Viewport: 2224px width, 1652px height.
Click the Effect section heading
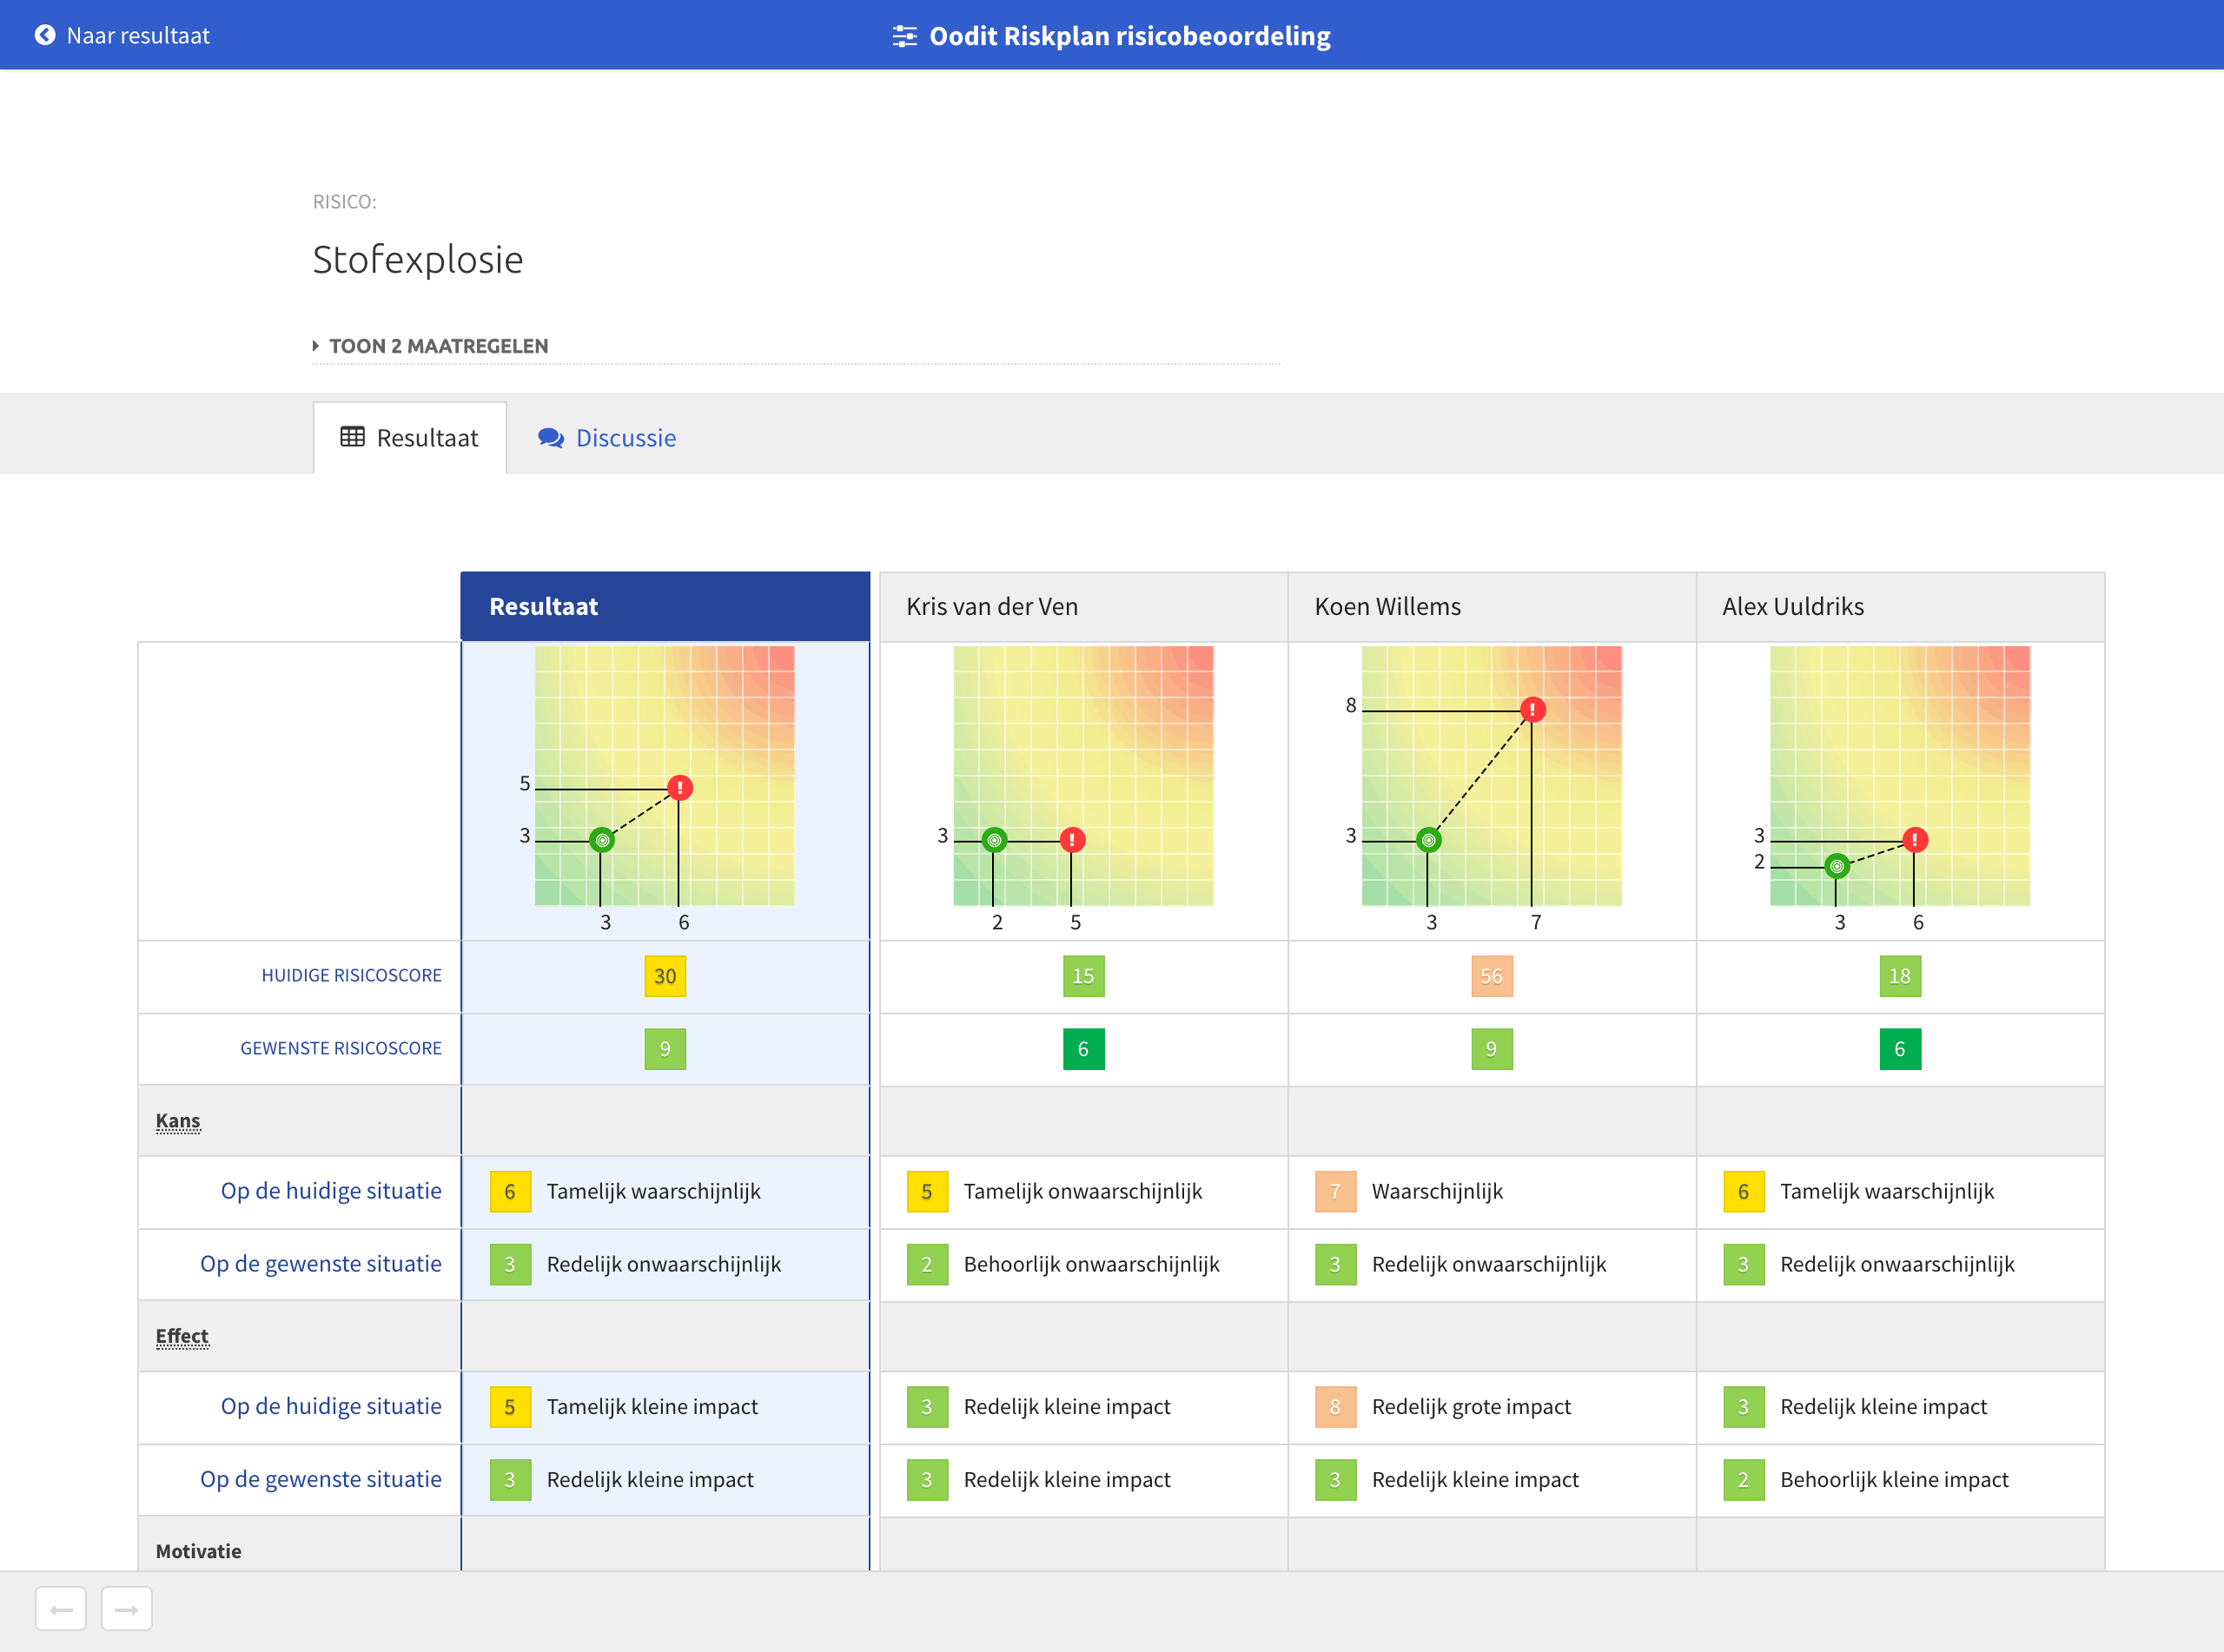[x=182, y=1336]
